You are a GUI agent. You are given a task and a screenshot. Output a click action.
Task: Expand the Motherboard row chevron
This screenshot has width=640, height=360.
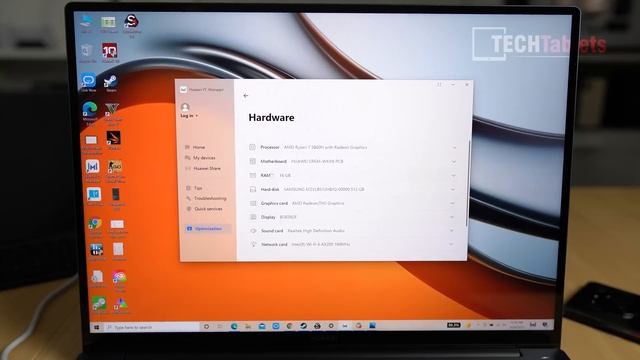454,162
